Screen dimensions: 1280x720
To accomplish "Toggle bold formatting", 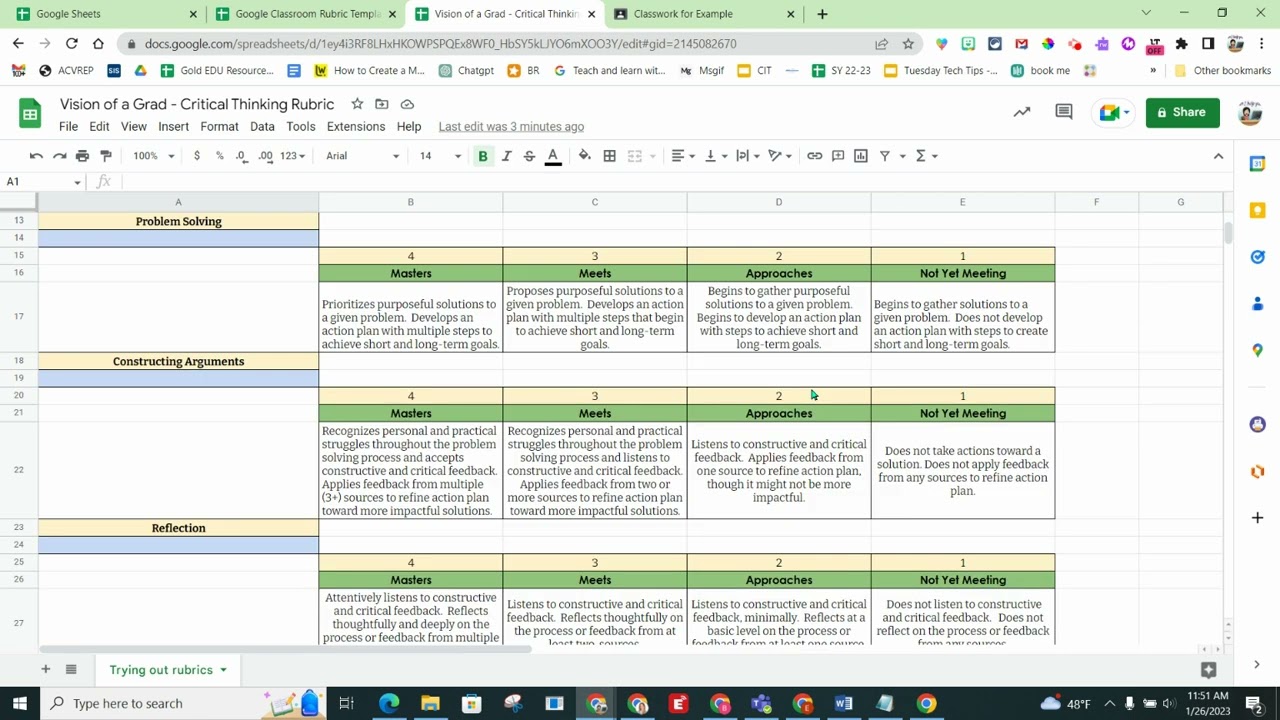I will tap(483, 156).
